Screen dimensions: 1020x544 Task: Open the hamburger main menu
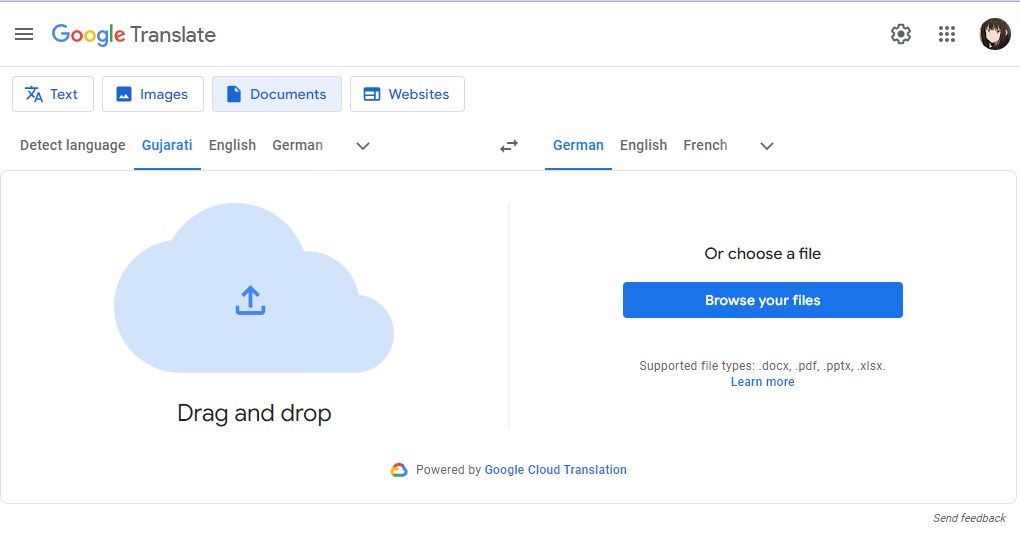[24, 34]
